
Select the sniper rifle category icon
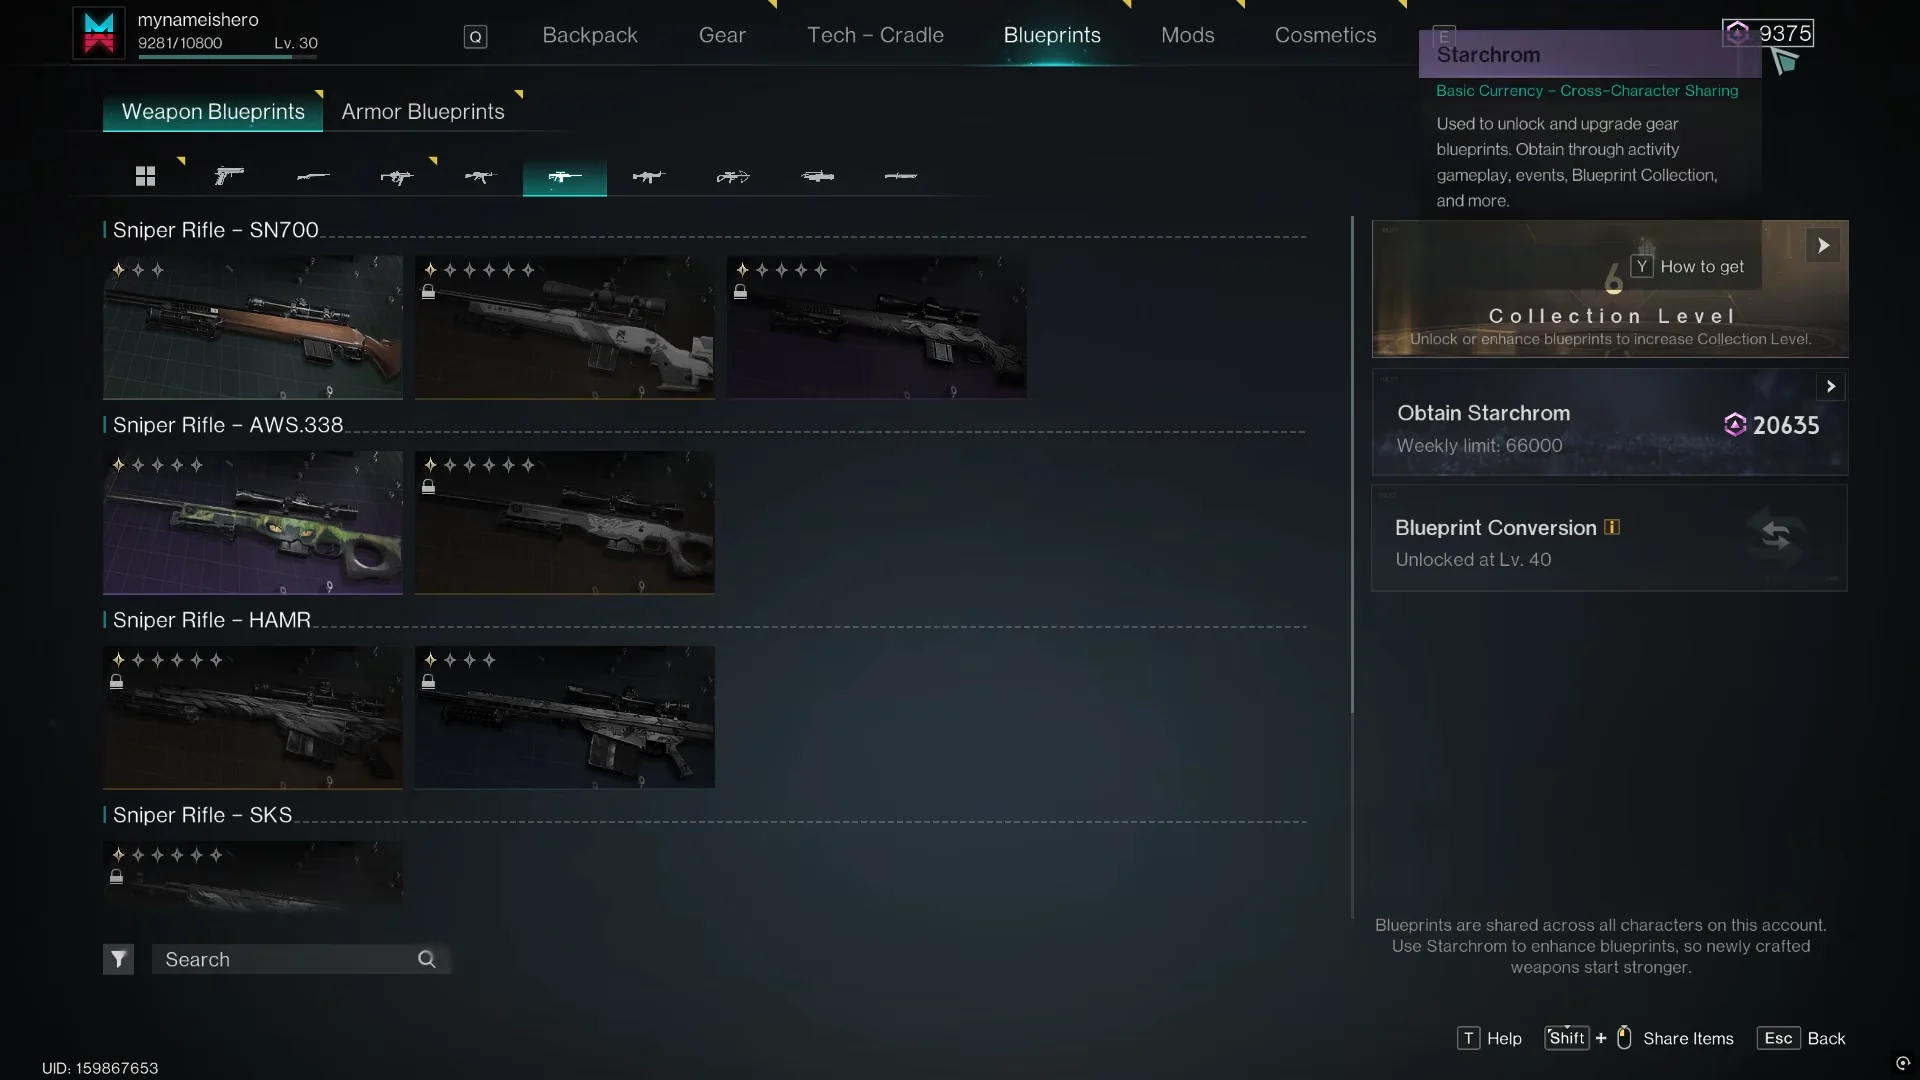point(565,176)
